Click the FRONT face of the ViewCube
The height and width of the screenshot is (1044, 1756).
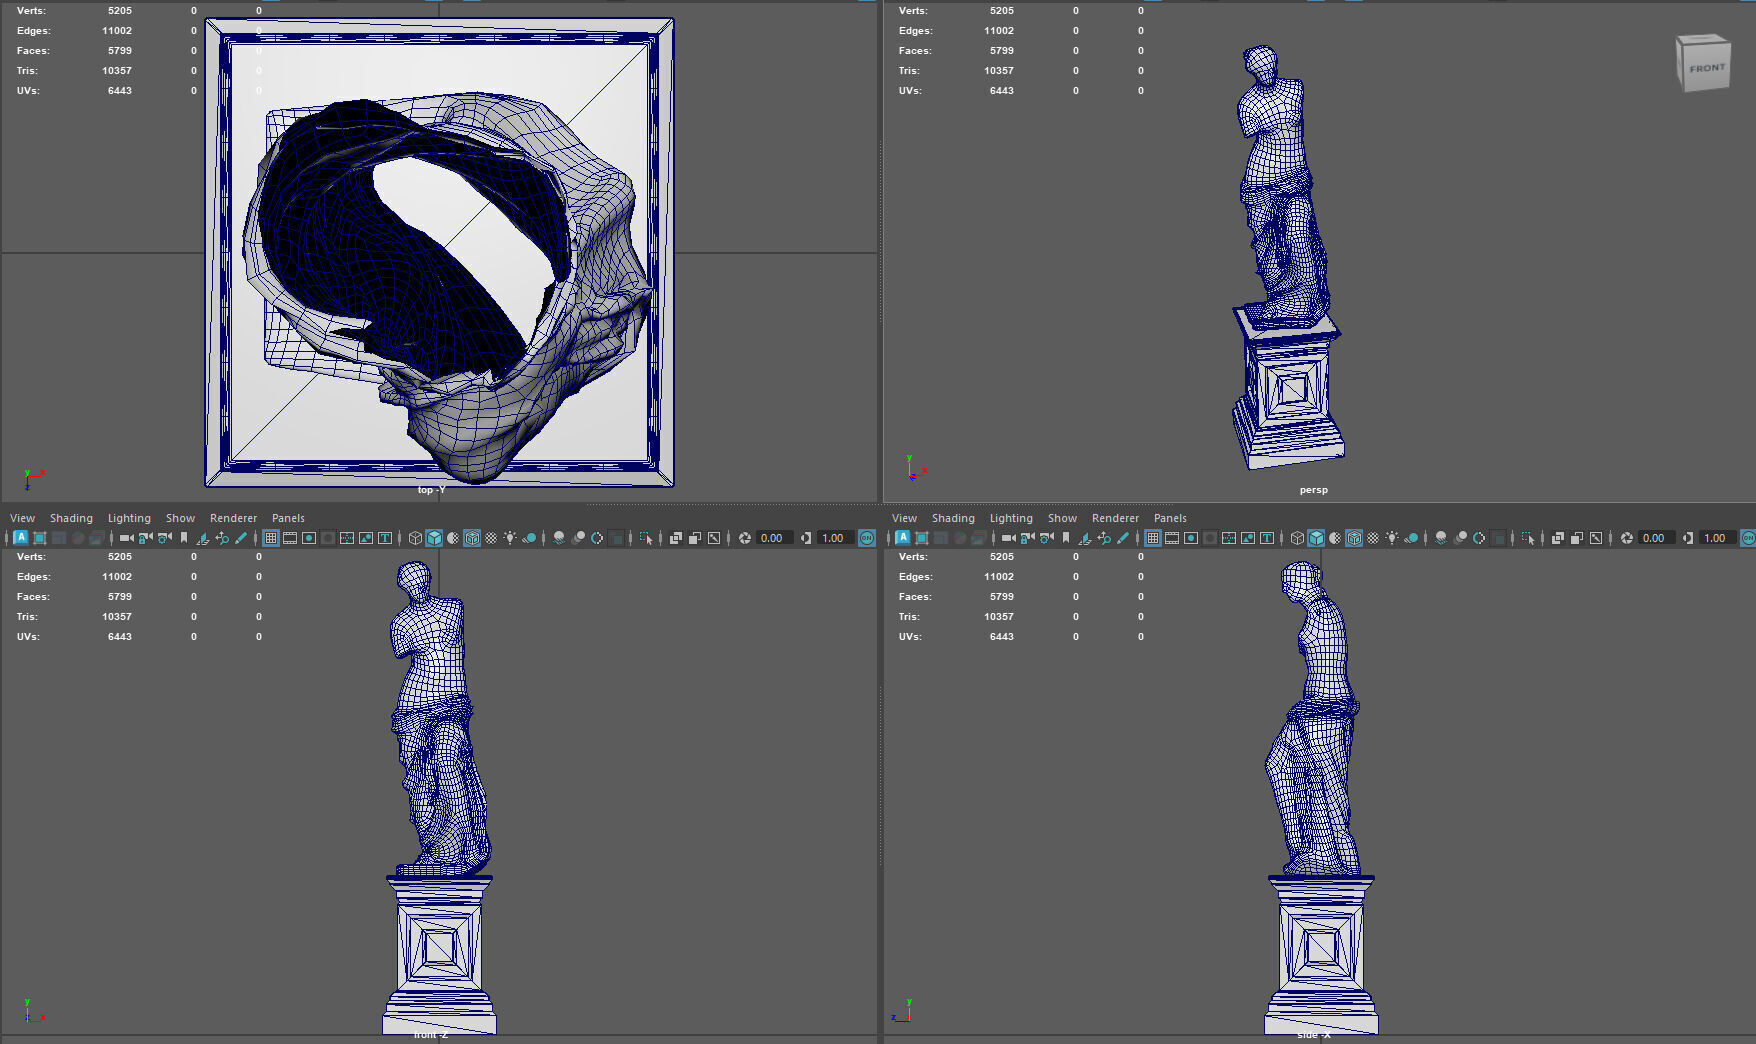click(x=1707, y=68)
